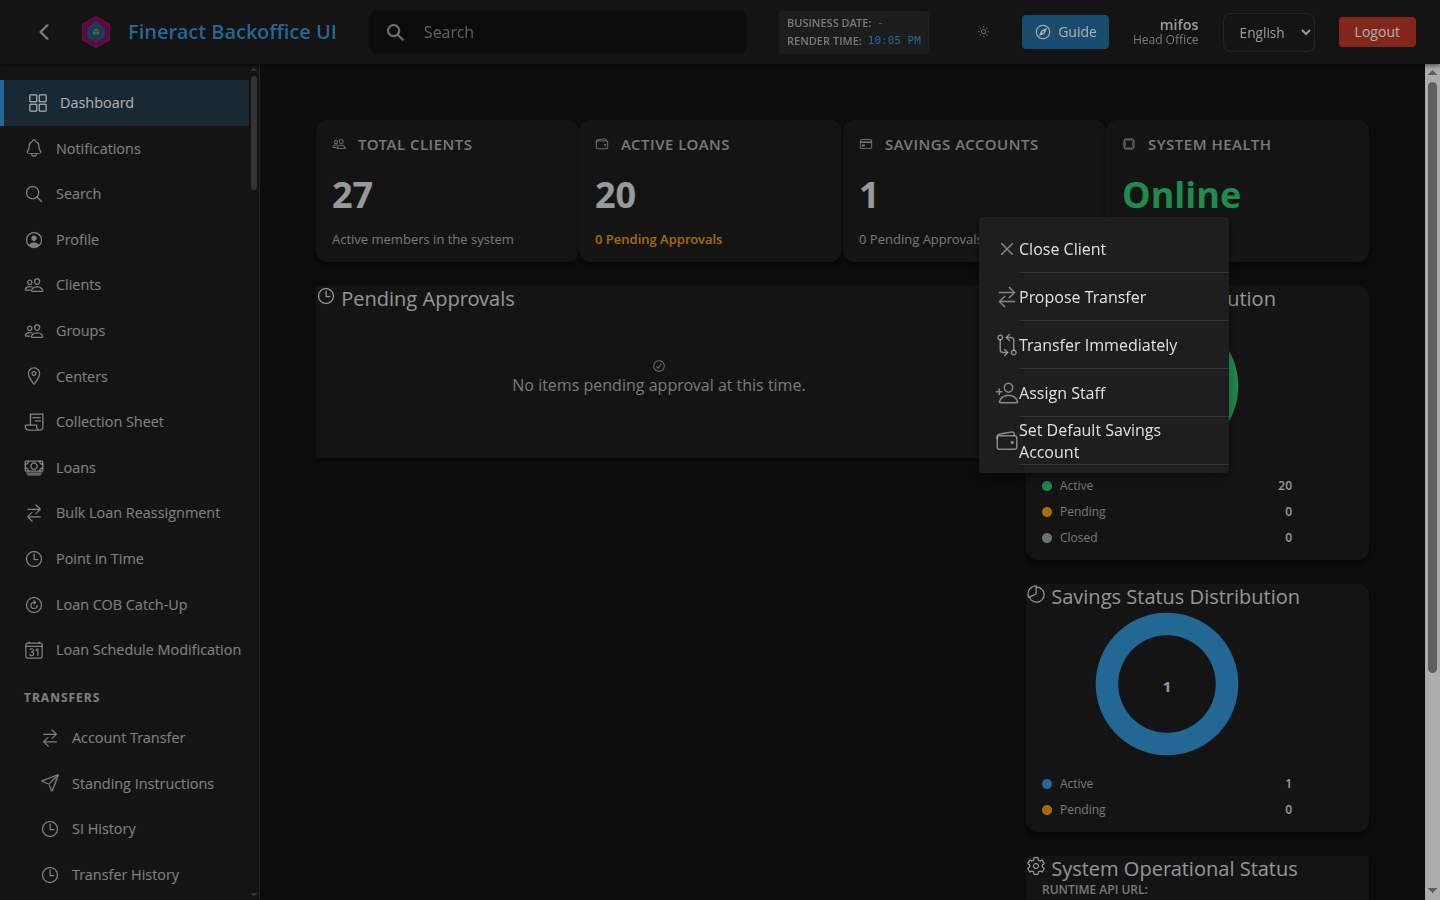
Task: Click the Set Default Savings wallet icon
Action: tap(1007, 441)
